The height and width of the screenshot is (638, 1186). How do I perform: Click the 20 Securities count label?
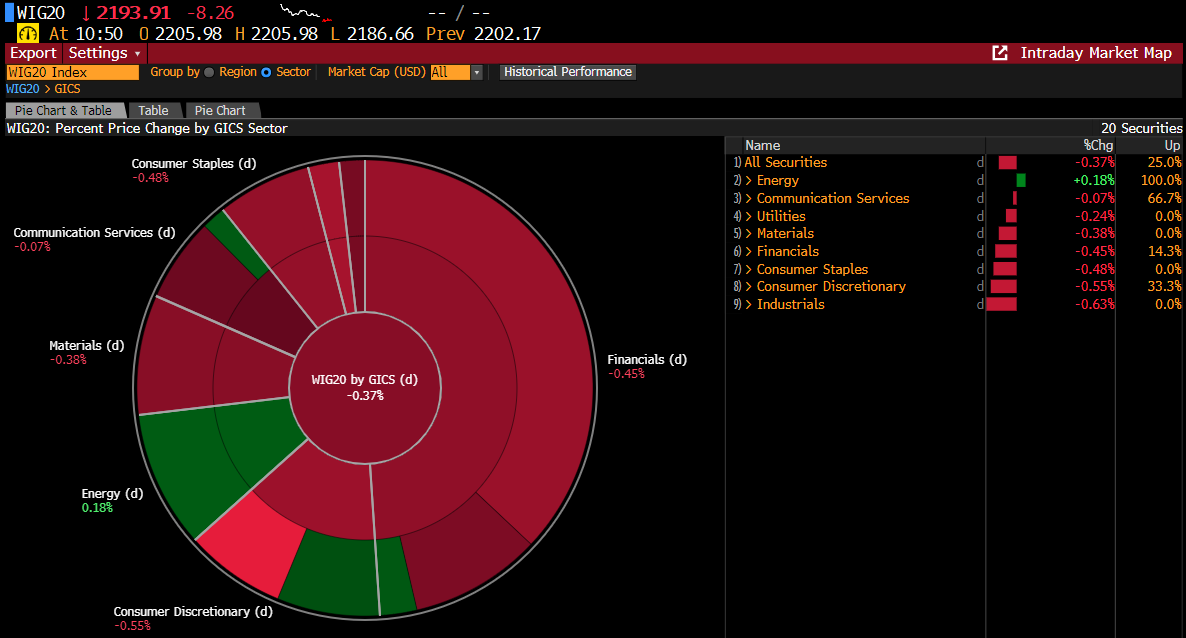pyautogui.click(x=1141, y=128)
